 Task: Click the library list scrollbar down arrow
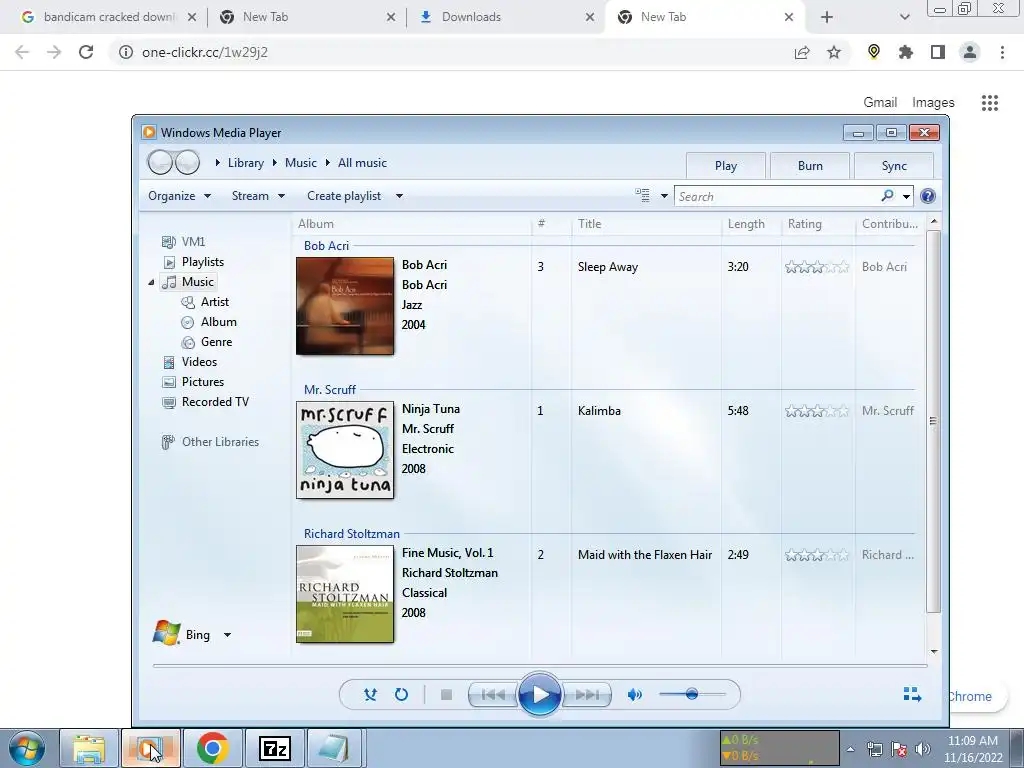coord(934,651)
